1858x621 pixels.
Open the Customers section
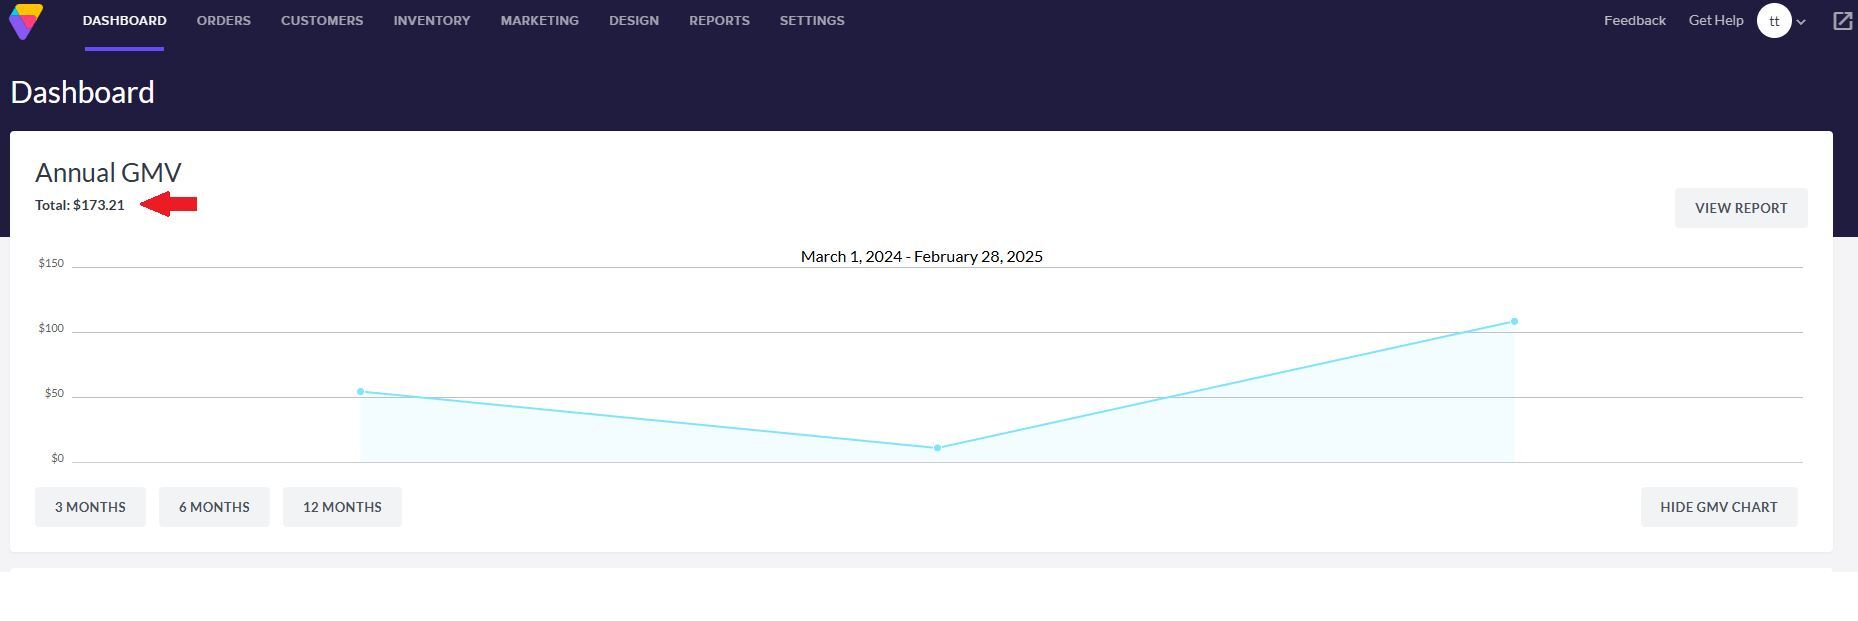pyautogui.click(x=322, y=21)
